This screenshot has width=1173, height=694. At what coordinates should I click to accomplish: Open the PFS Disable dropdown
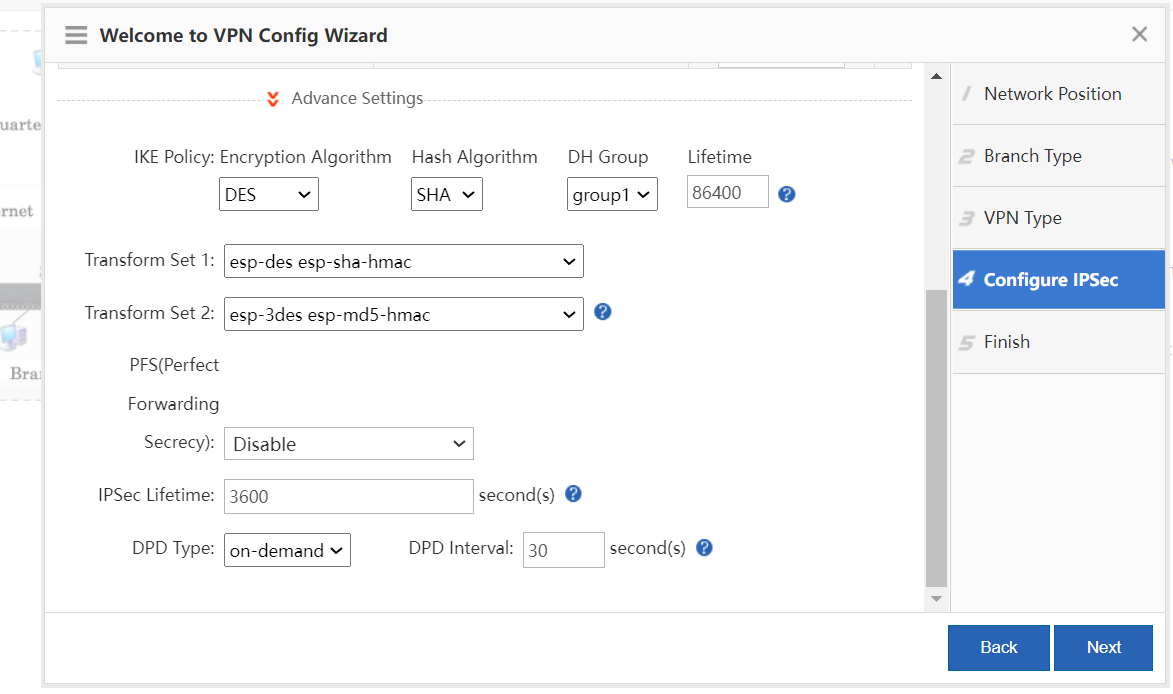tap(348, 444)
